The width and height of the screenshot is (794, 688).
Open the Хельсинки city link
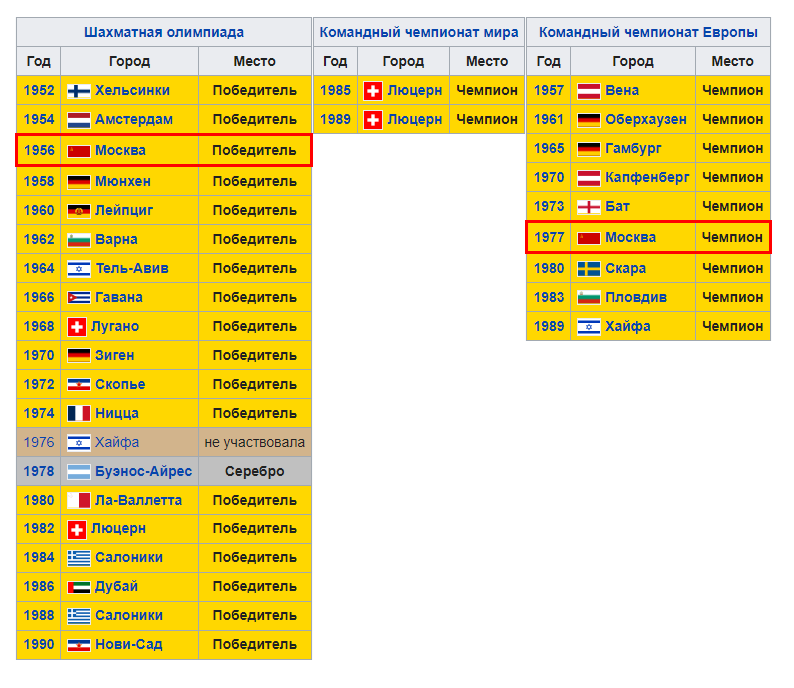[132, 91]
